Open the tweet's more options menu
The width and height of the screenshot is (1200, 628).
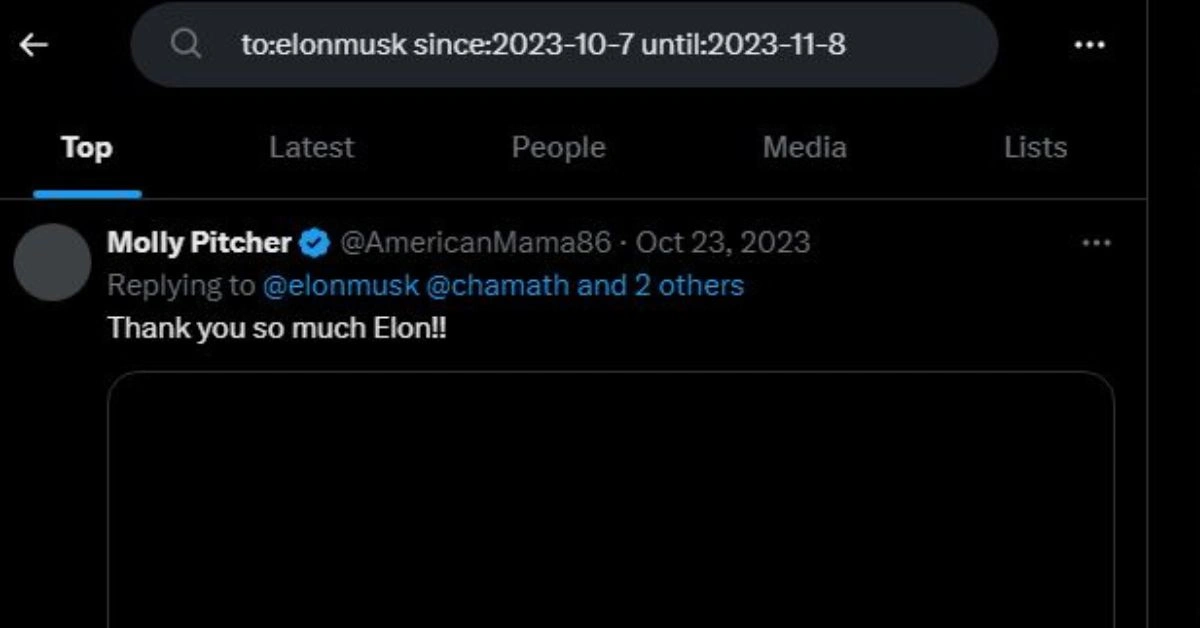(x=1096, y=243)
